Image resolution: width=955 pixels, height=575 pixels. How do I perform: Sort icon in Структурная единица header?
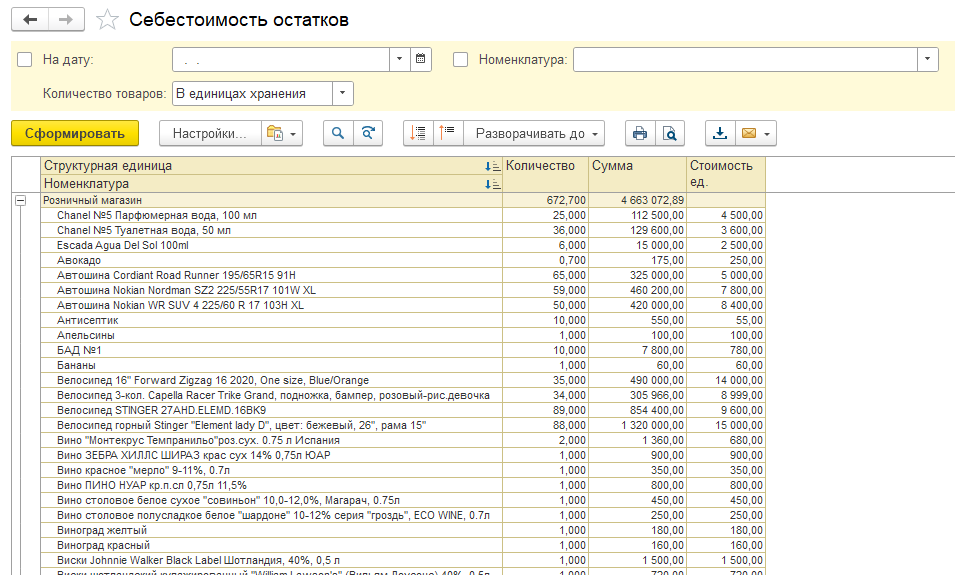coord(492,166)
